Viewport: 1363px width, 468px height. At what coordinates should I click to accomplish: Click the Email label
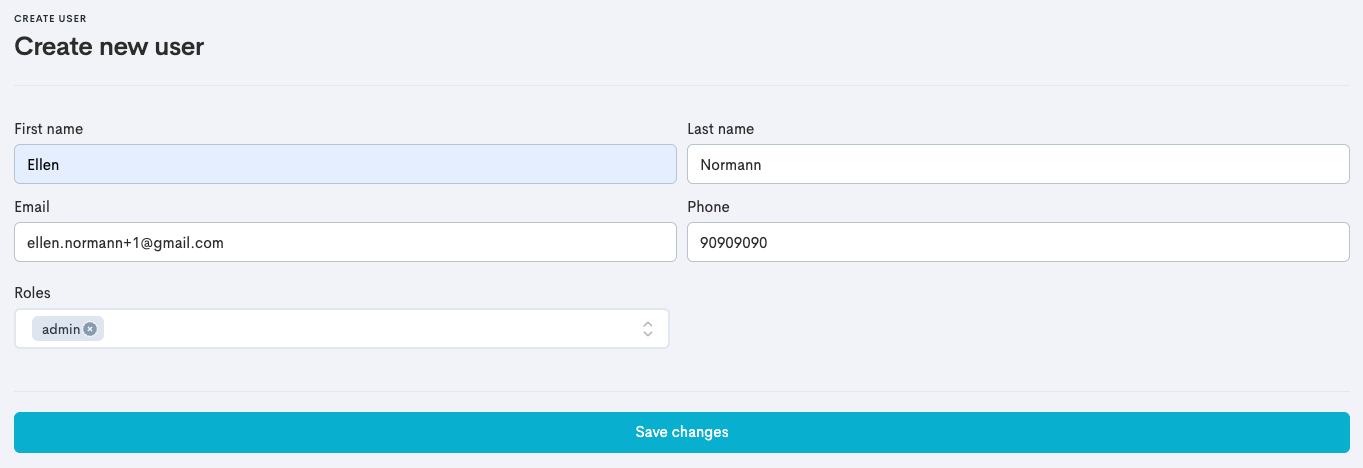coord(32,207)
